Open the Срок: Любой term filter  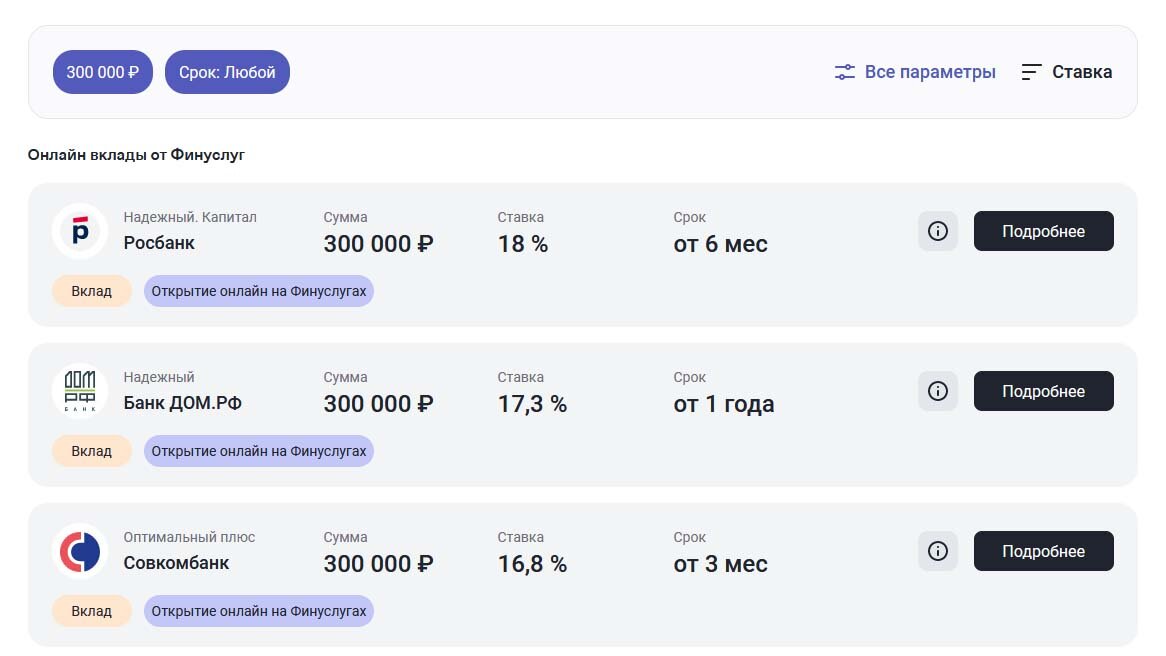coord(227,72)
